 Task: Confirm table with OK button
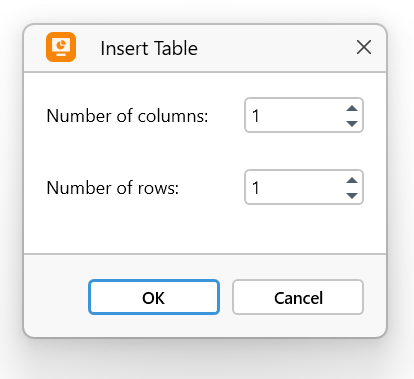[154, 297]
